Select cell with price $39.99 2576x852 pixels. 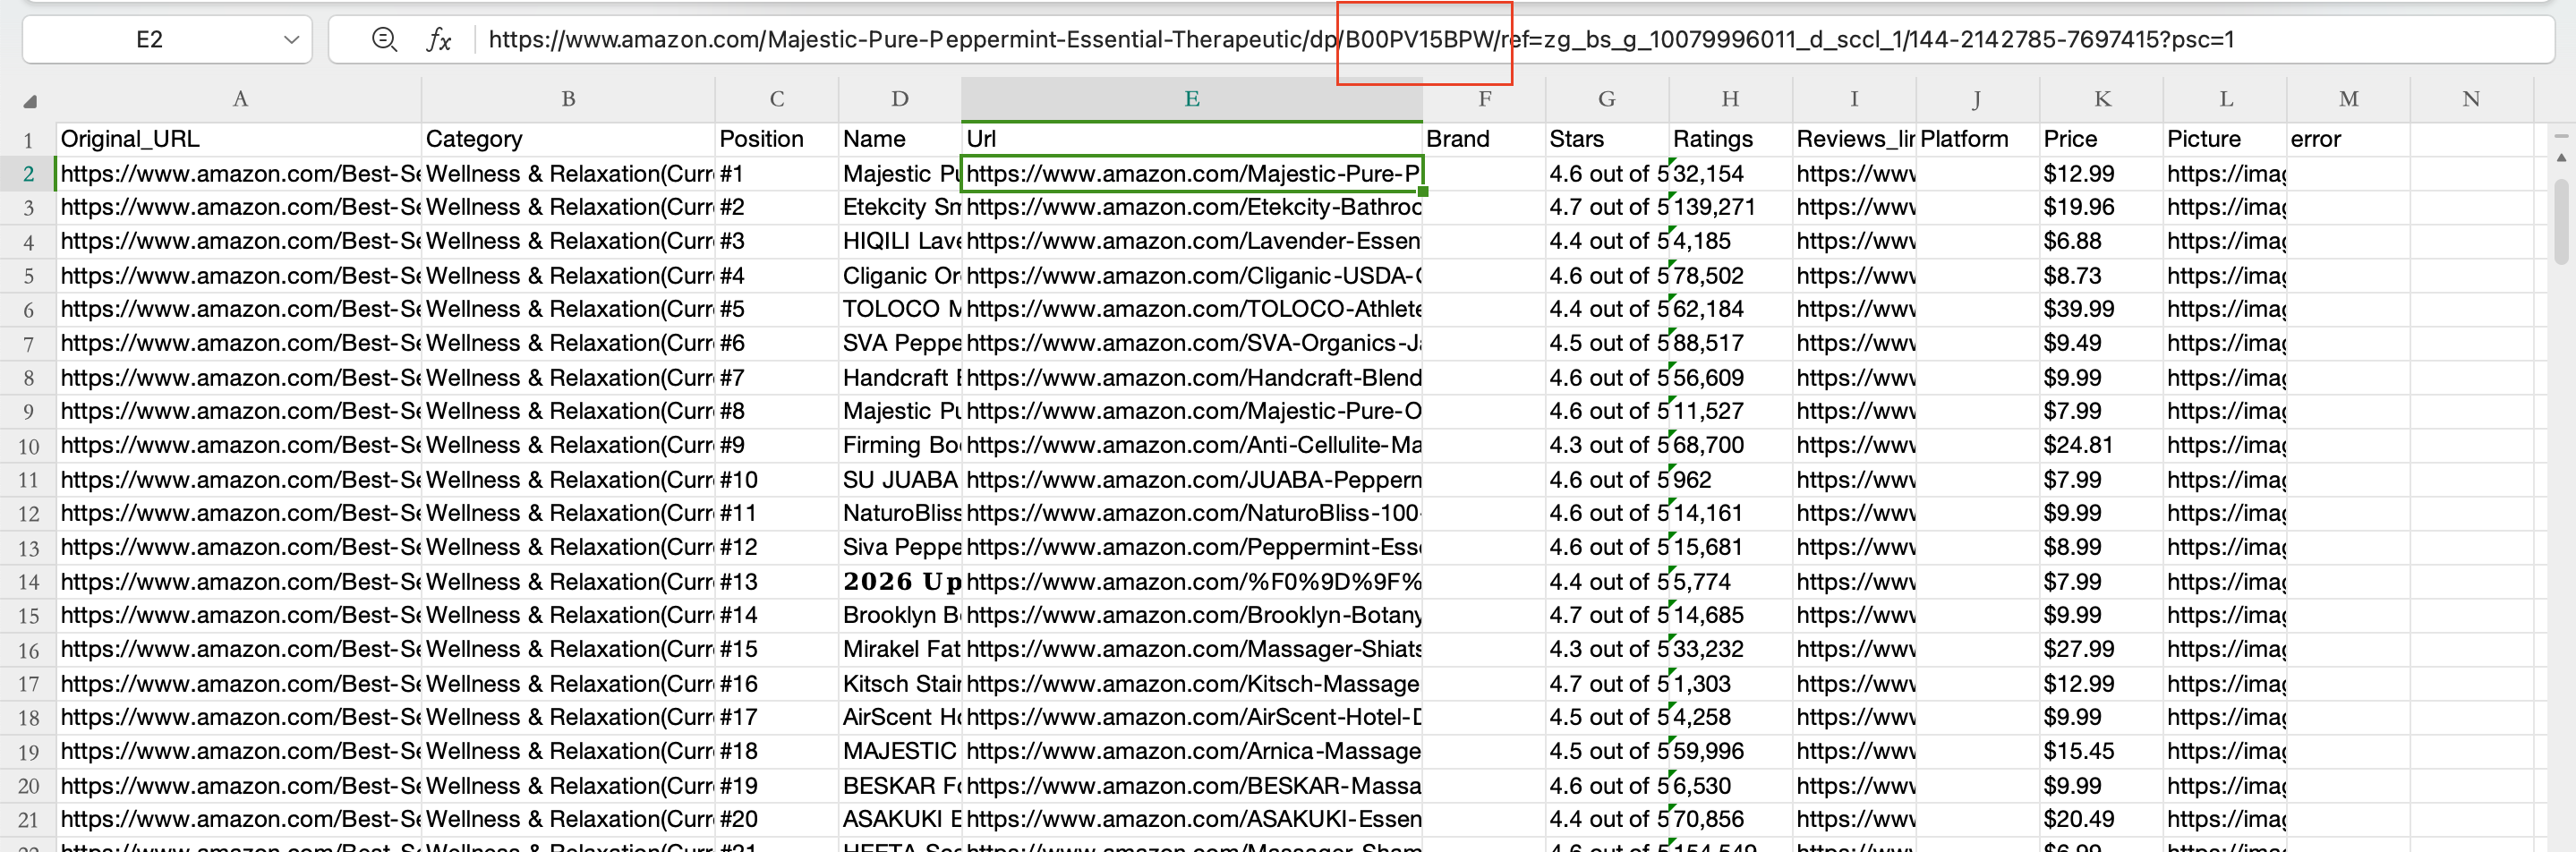(x=2102, y=309)
